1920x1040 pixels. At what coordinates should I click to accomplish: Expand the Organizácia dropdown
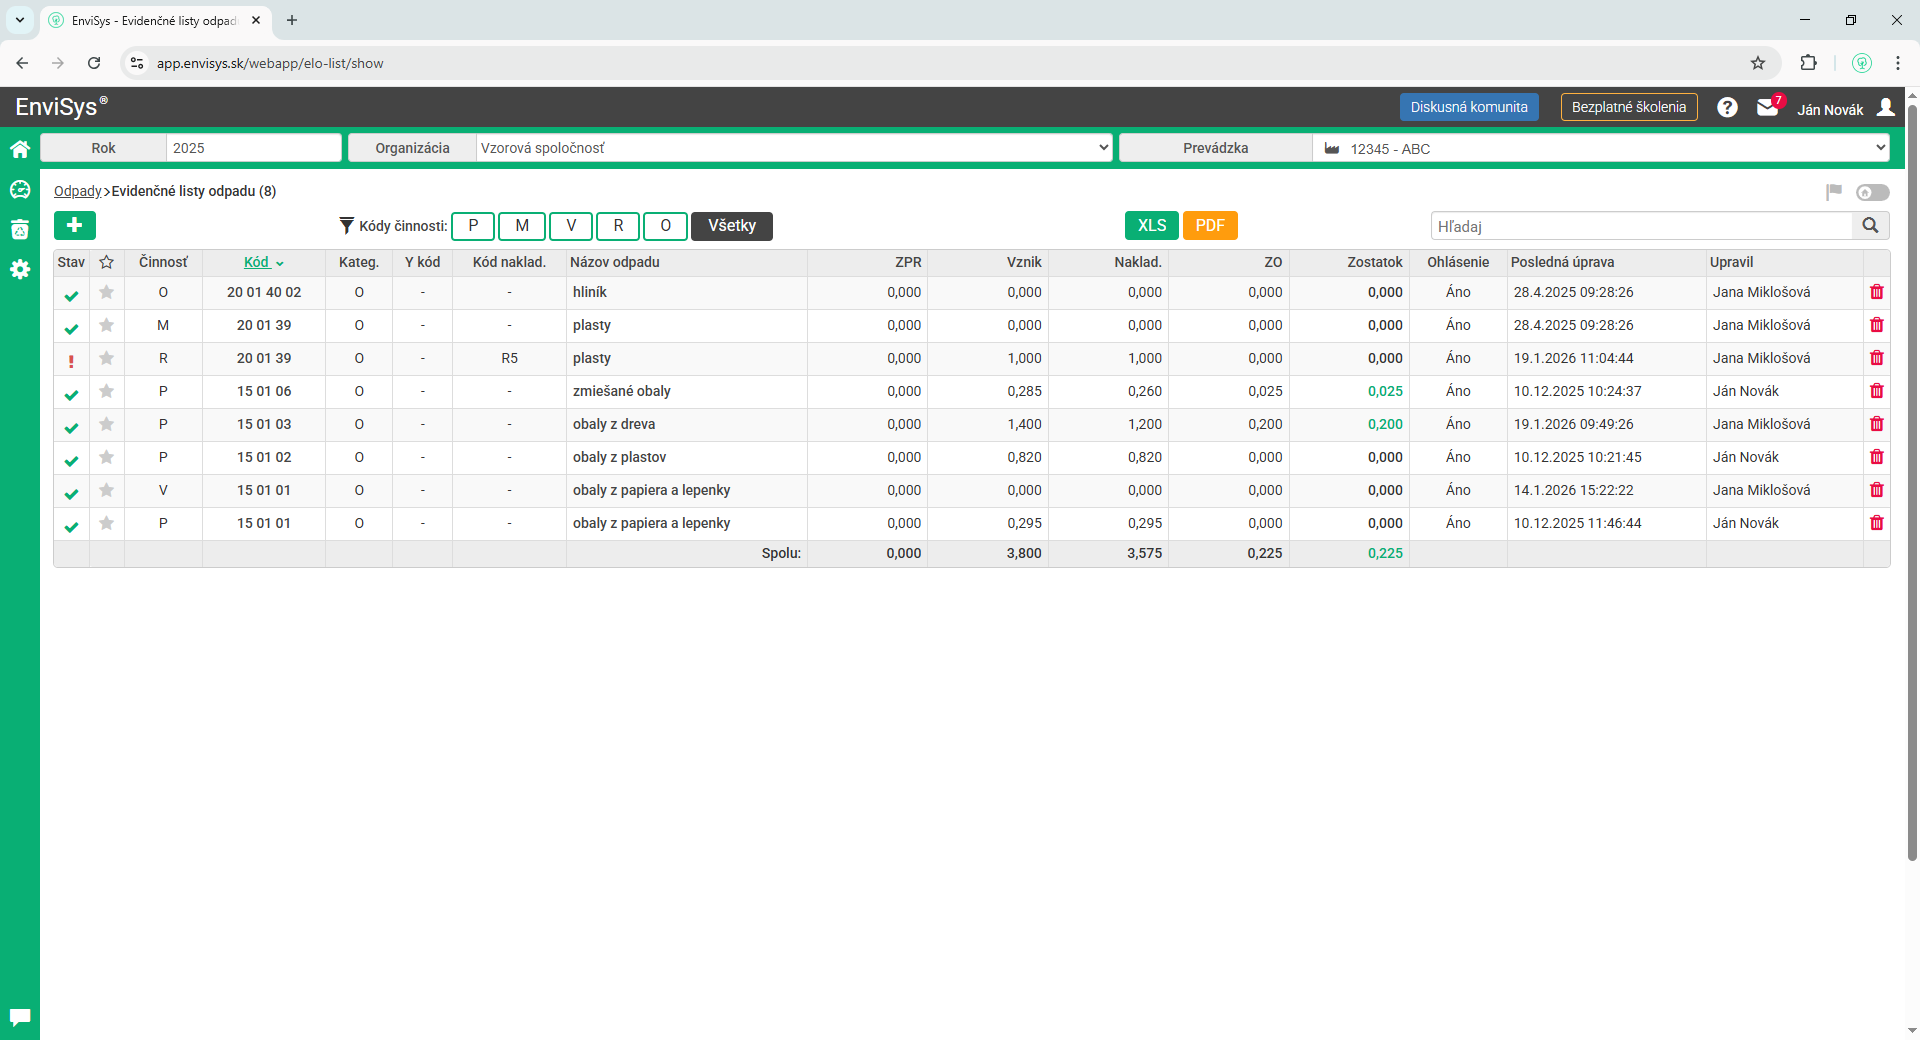pyautogui.click(x=794, y=148)
